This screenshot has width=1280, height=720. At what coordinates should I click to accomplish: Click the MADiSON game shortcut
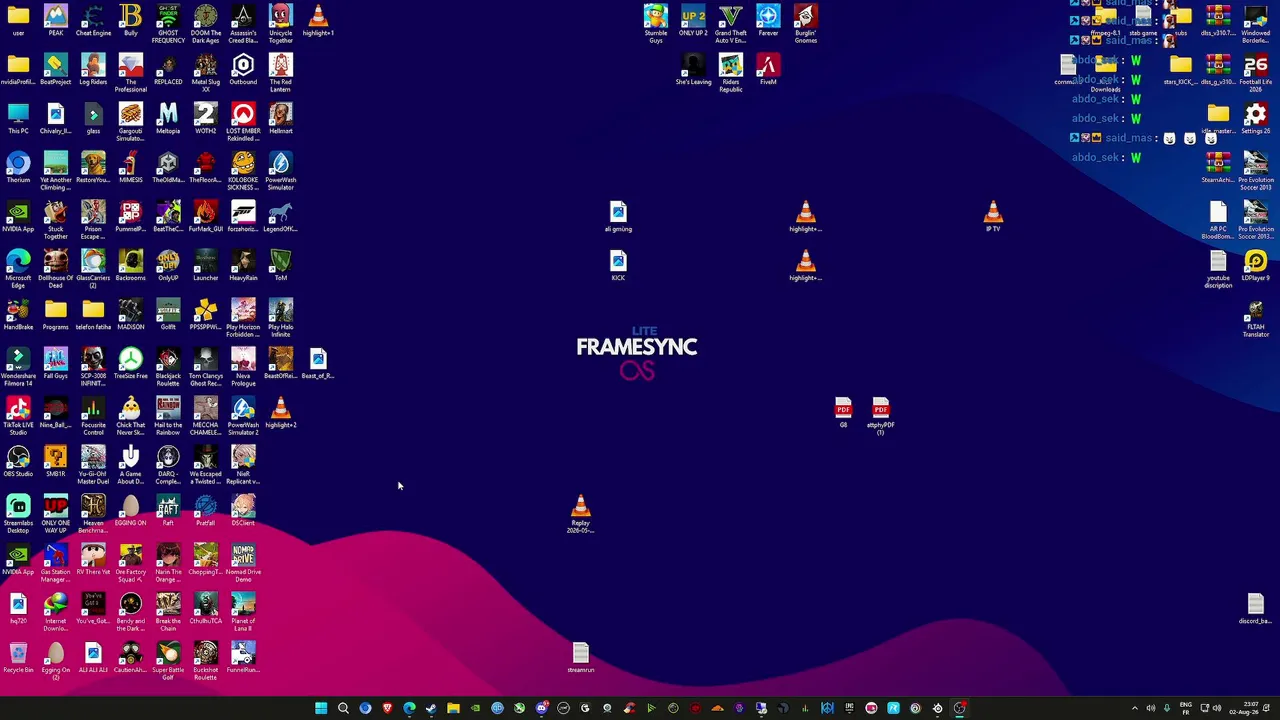pos(130,315)
